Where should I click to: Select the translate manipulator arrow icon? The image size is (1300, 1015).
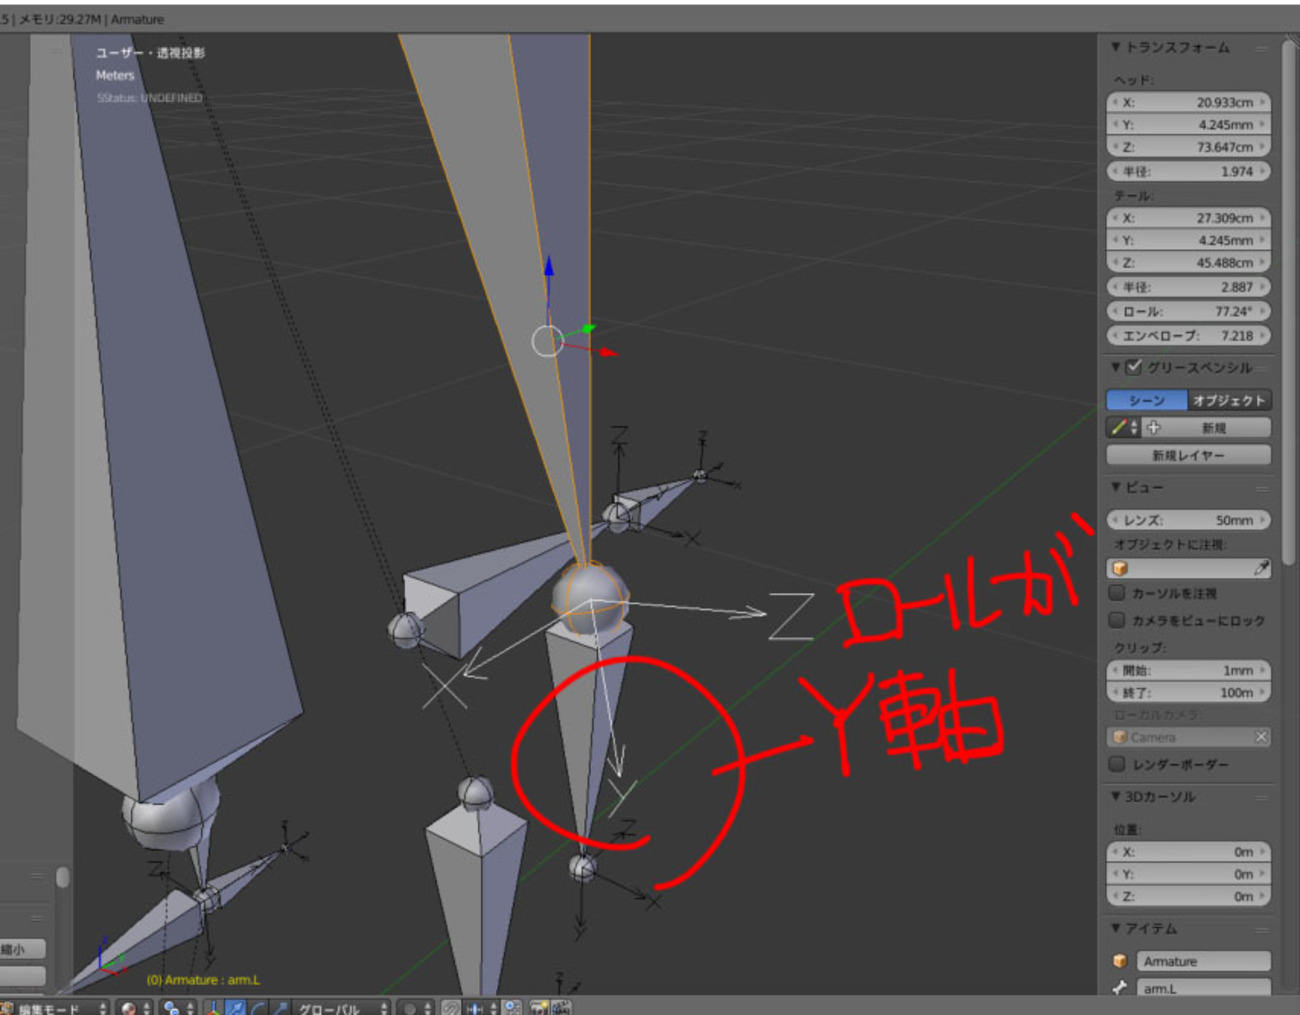(235, 1007)
